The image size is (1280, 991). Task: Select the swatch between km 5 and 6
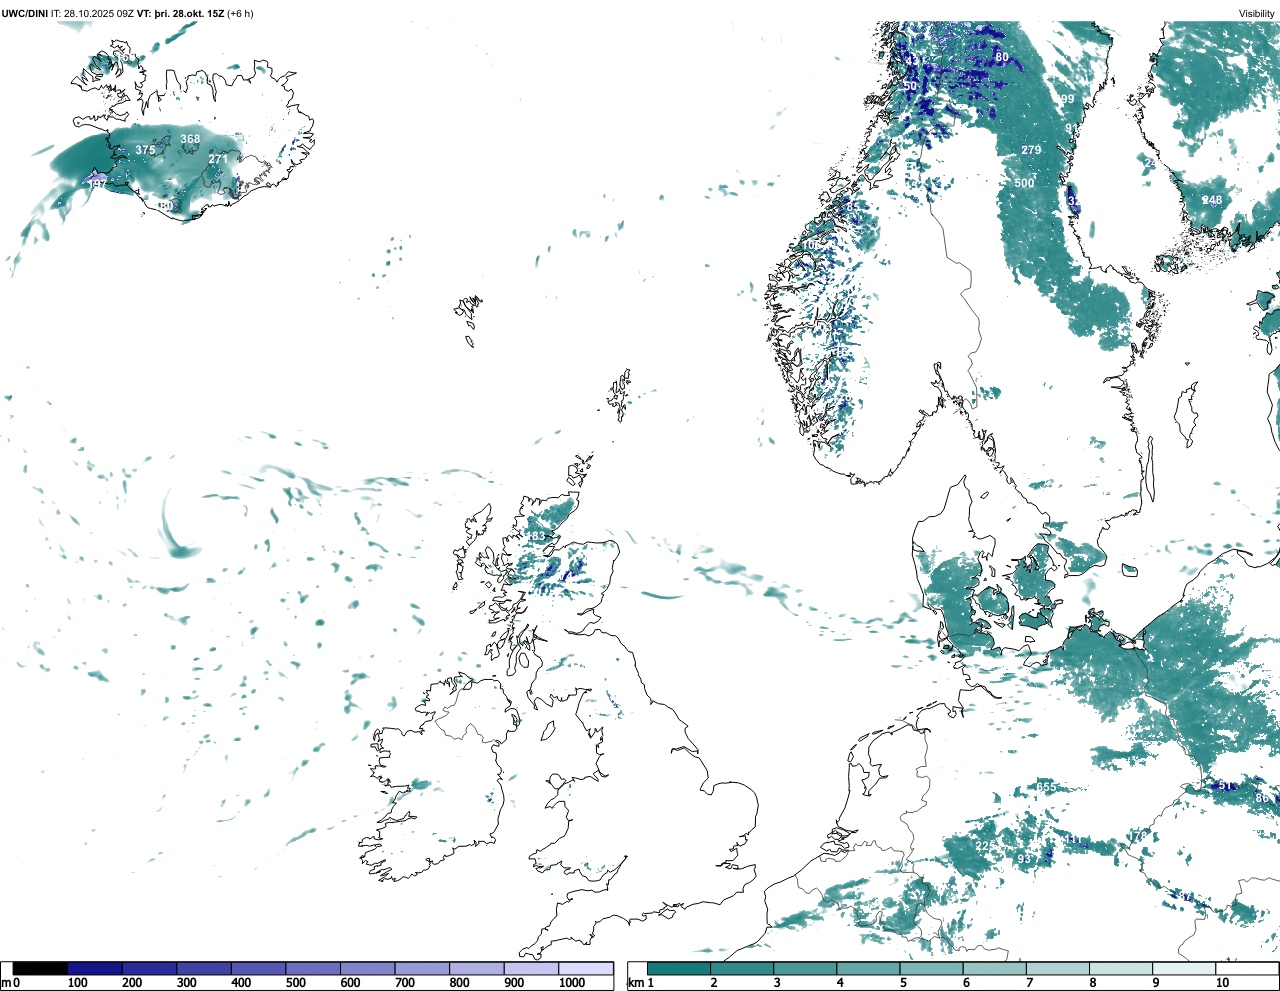[x=931, y=968]
